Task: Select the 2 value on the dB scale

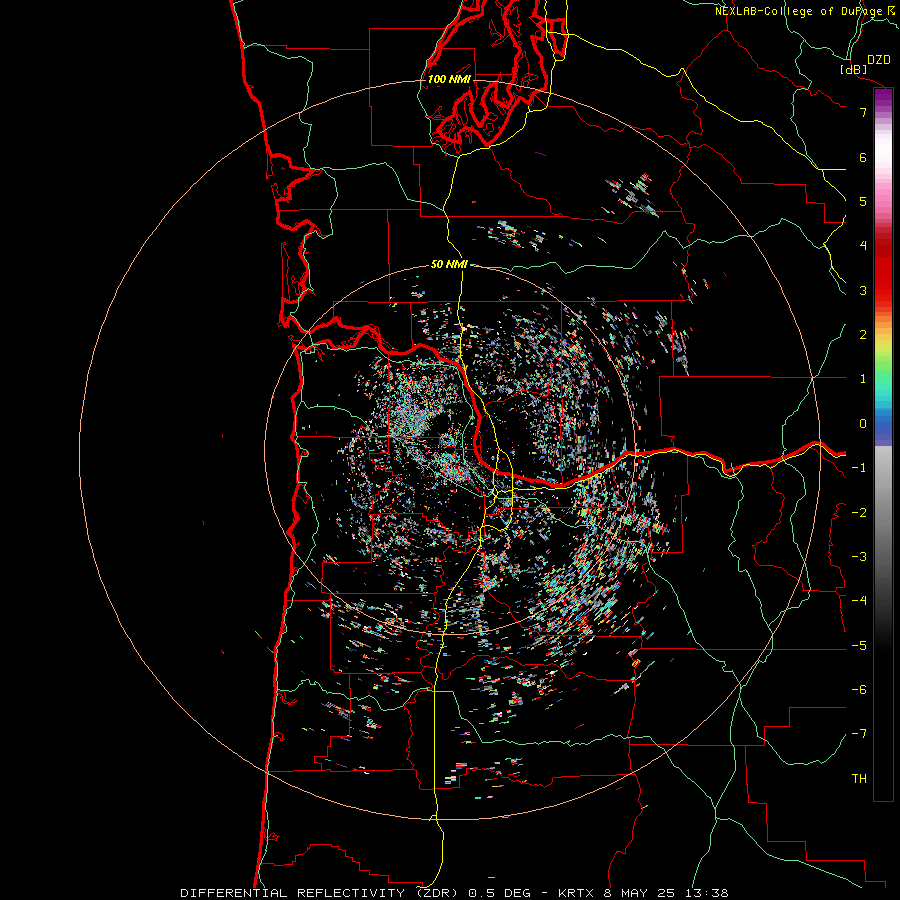Action: (x=863, y=335)
